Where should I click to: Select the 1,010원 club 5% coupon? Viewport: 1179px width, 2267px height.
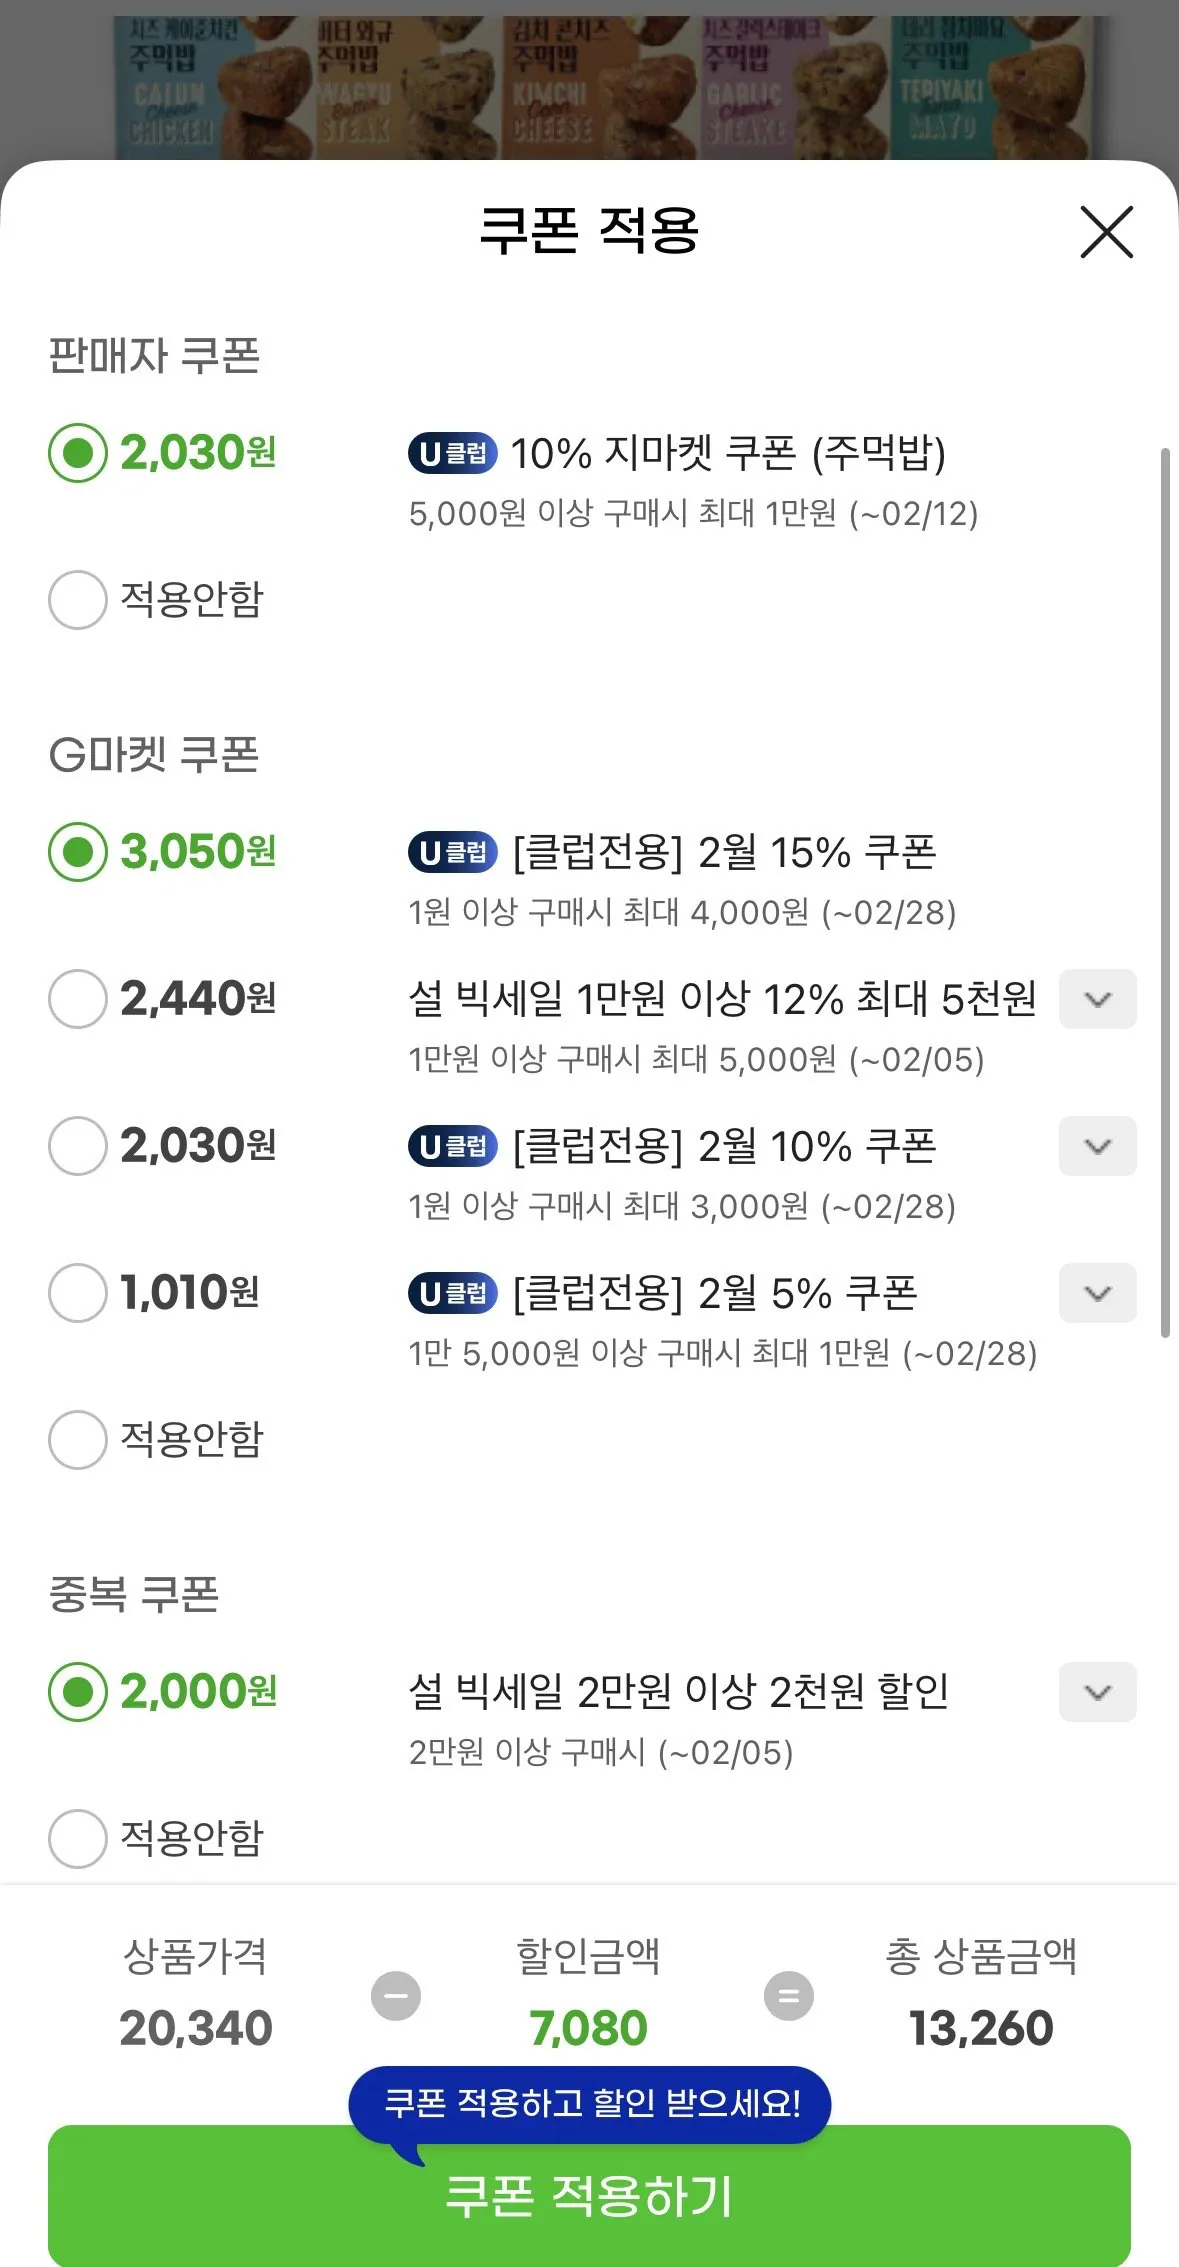(78, 1293)
